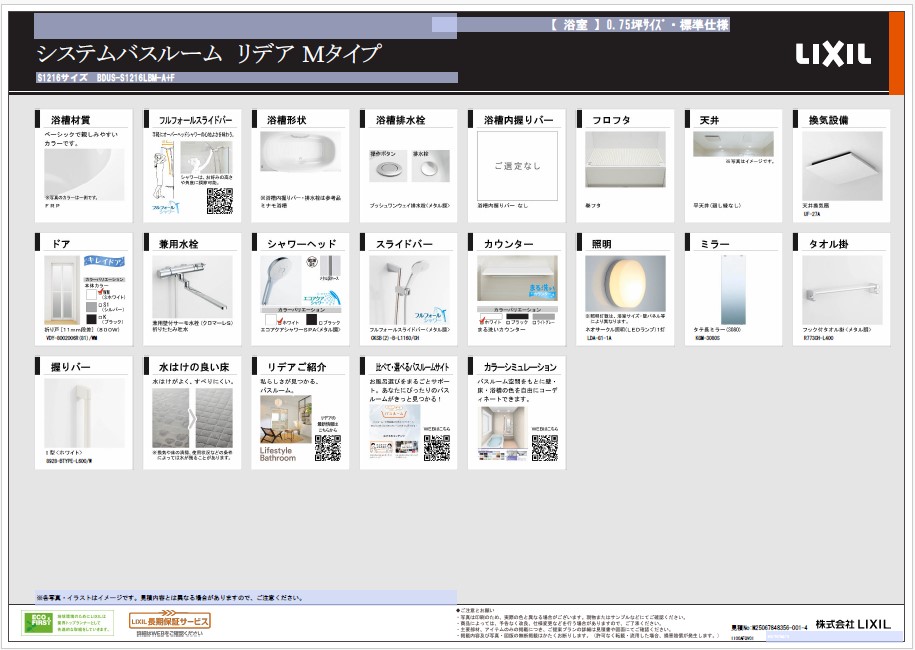The height and width of the screenshot is (650, 915).
Task: Click the 浴槽形状 bathtub shape photo
Action: click(x=301, y=152)
